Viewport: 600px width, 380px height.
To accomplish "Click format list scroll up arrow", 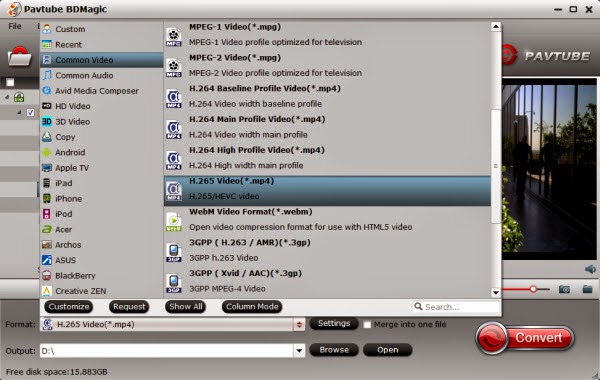I will (x=496, y=27).
